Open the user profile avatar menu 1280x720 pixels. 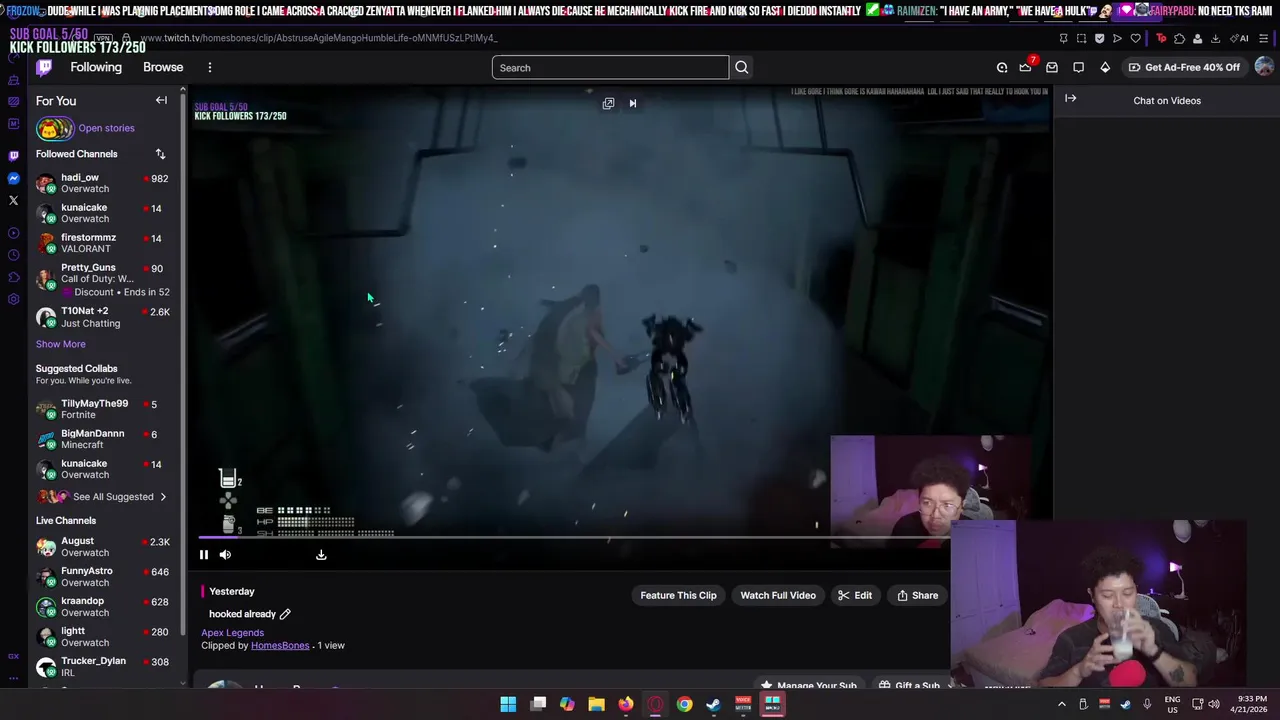1264,67
